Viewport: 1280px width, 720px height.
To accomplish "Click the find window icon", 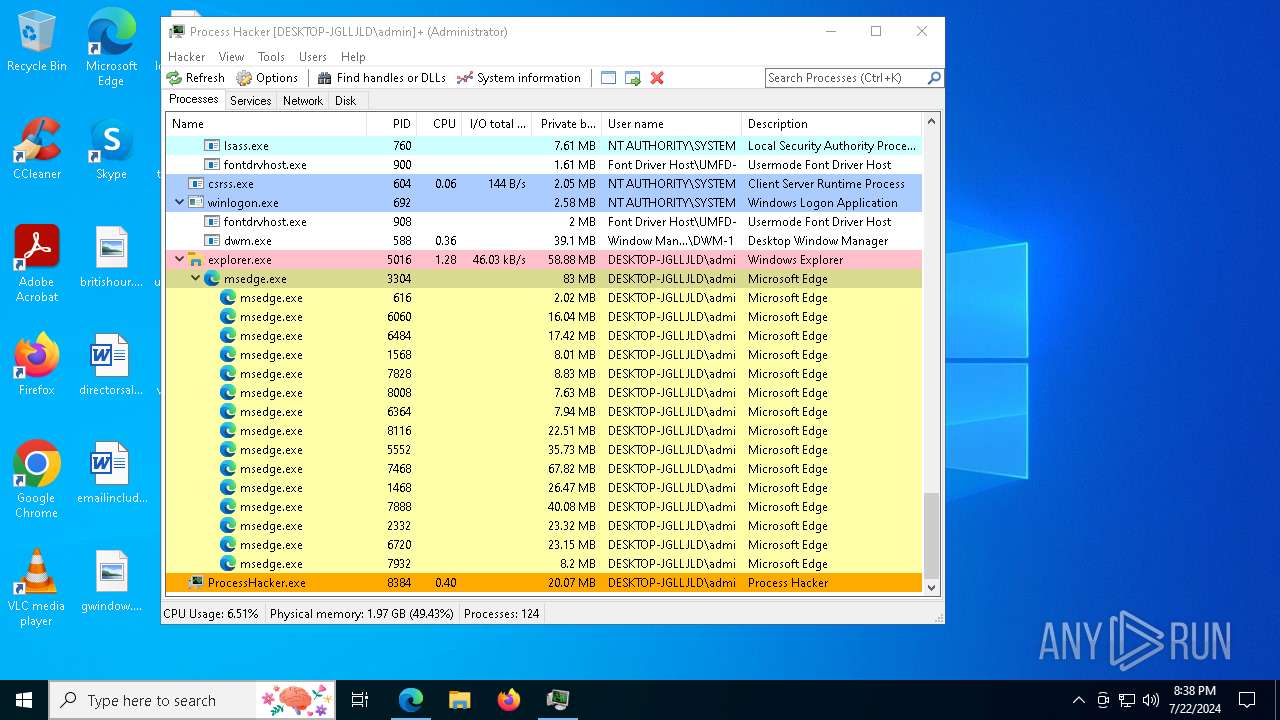I will (608, 78).
